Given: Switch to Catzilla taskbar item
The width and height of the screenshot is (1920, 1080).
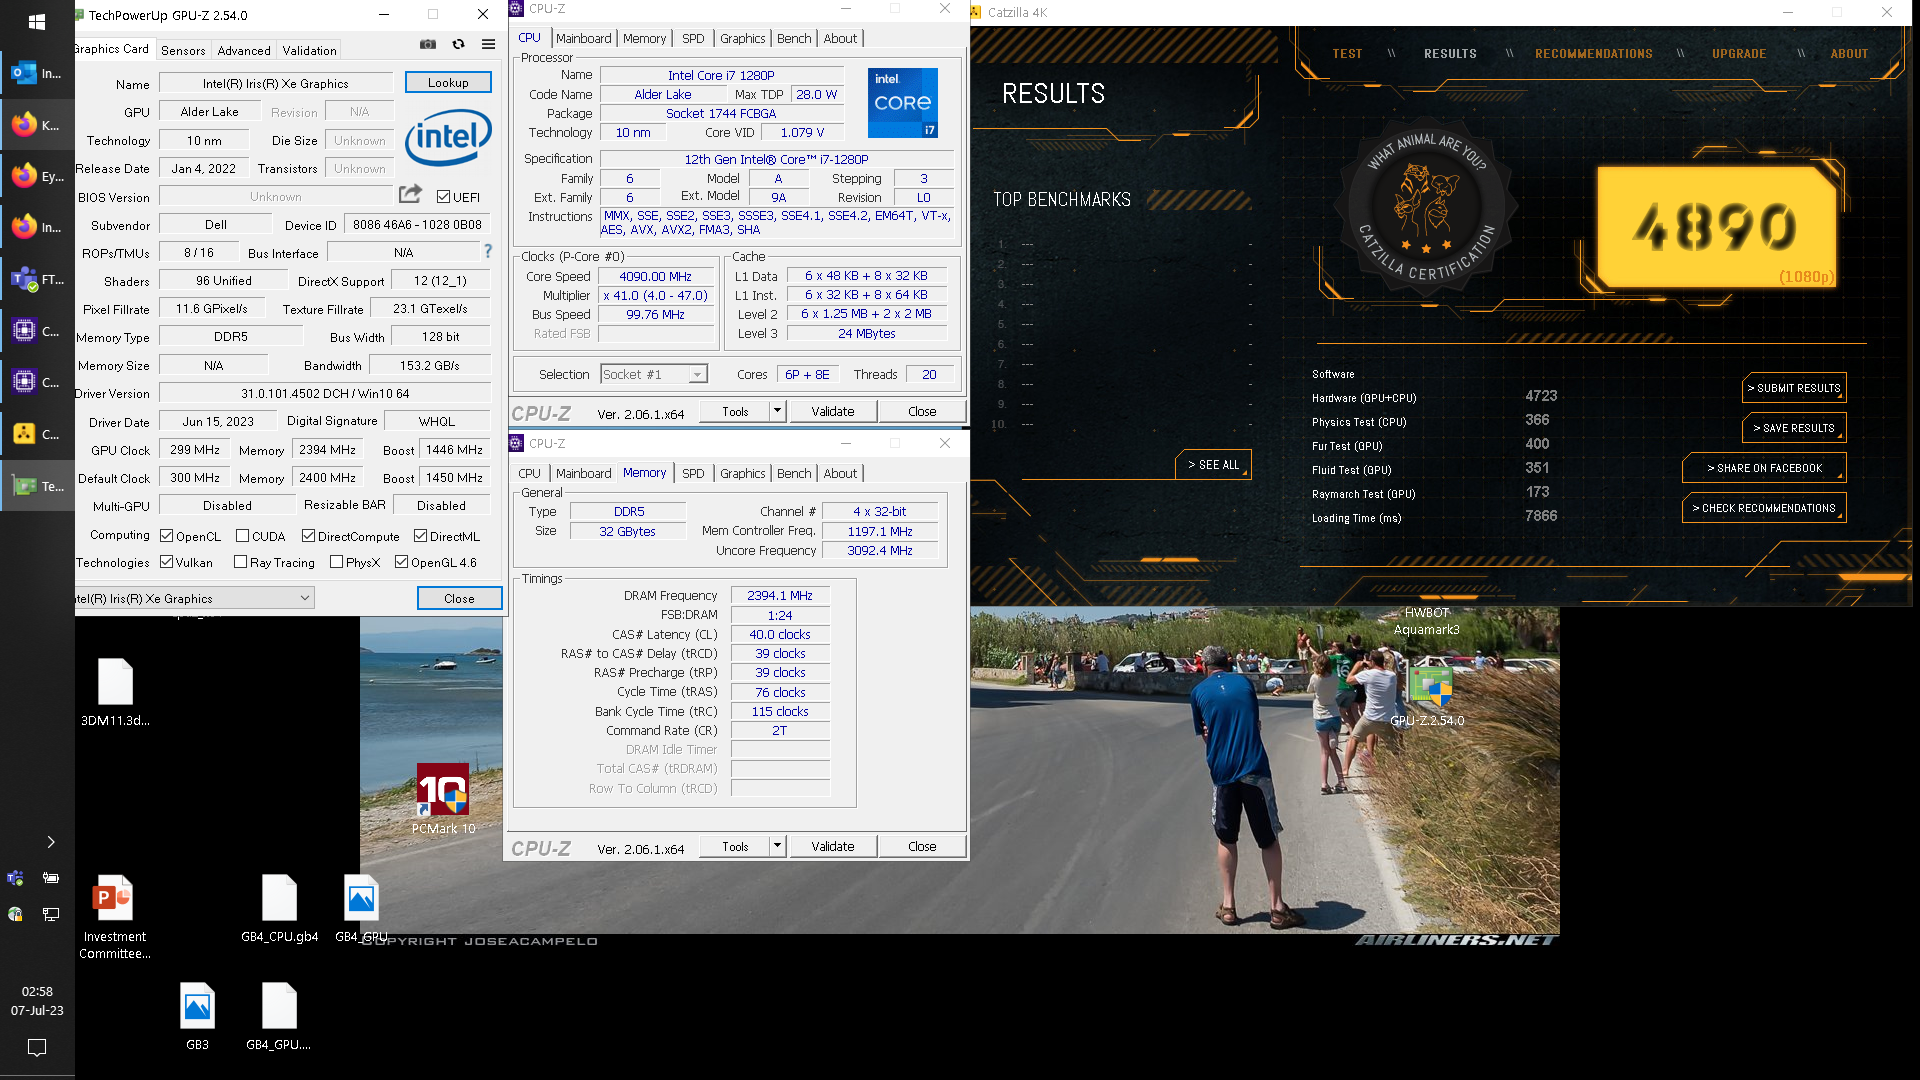Looking at the screenshot, I should pos(37,434).
